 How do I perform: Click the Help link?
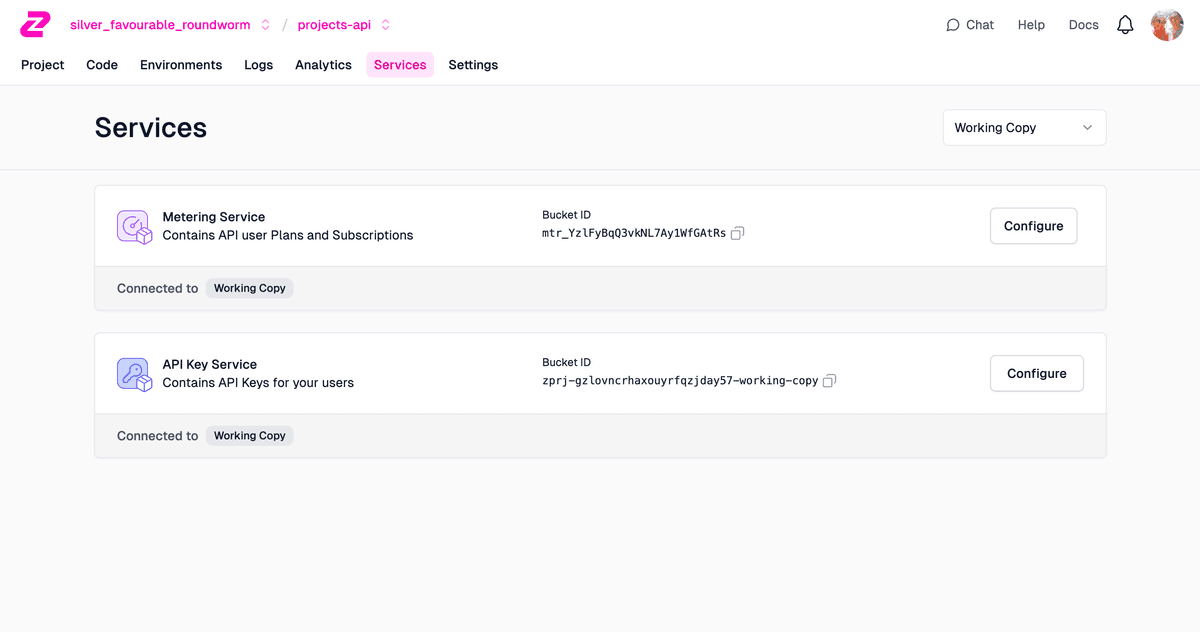(x=1031, y=25)
